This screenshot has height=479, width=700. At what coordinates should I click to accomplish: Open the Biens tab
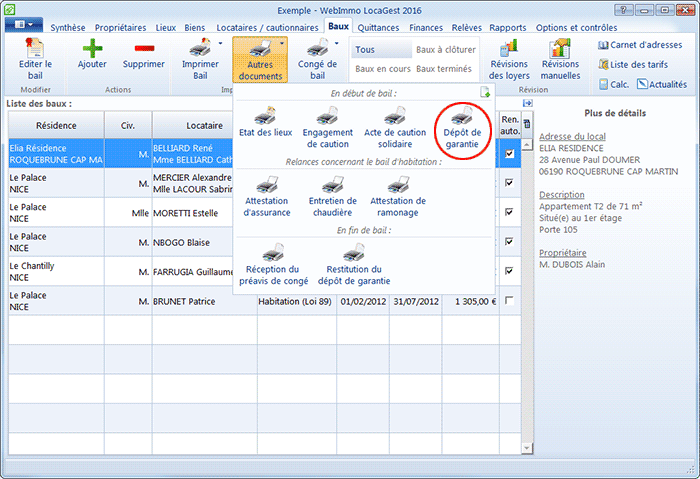195,28
